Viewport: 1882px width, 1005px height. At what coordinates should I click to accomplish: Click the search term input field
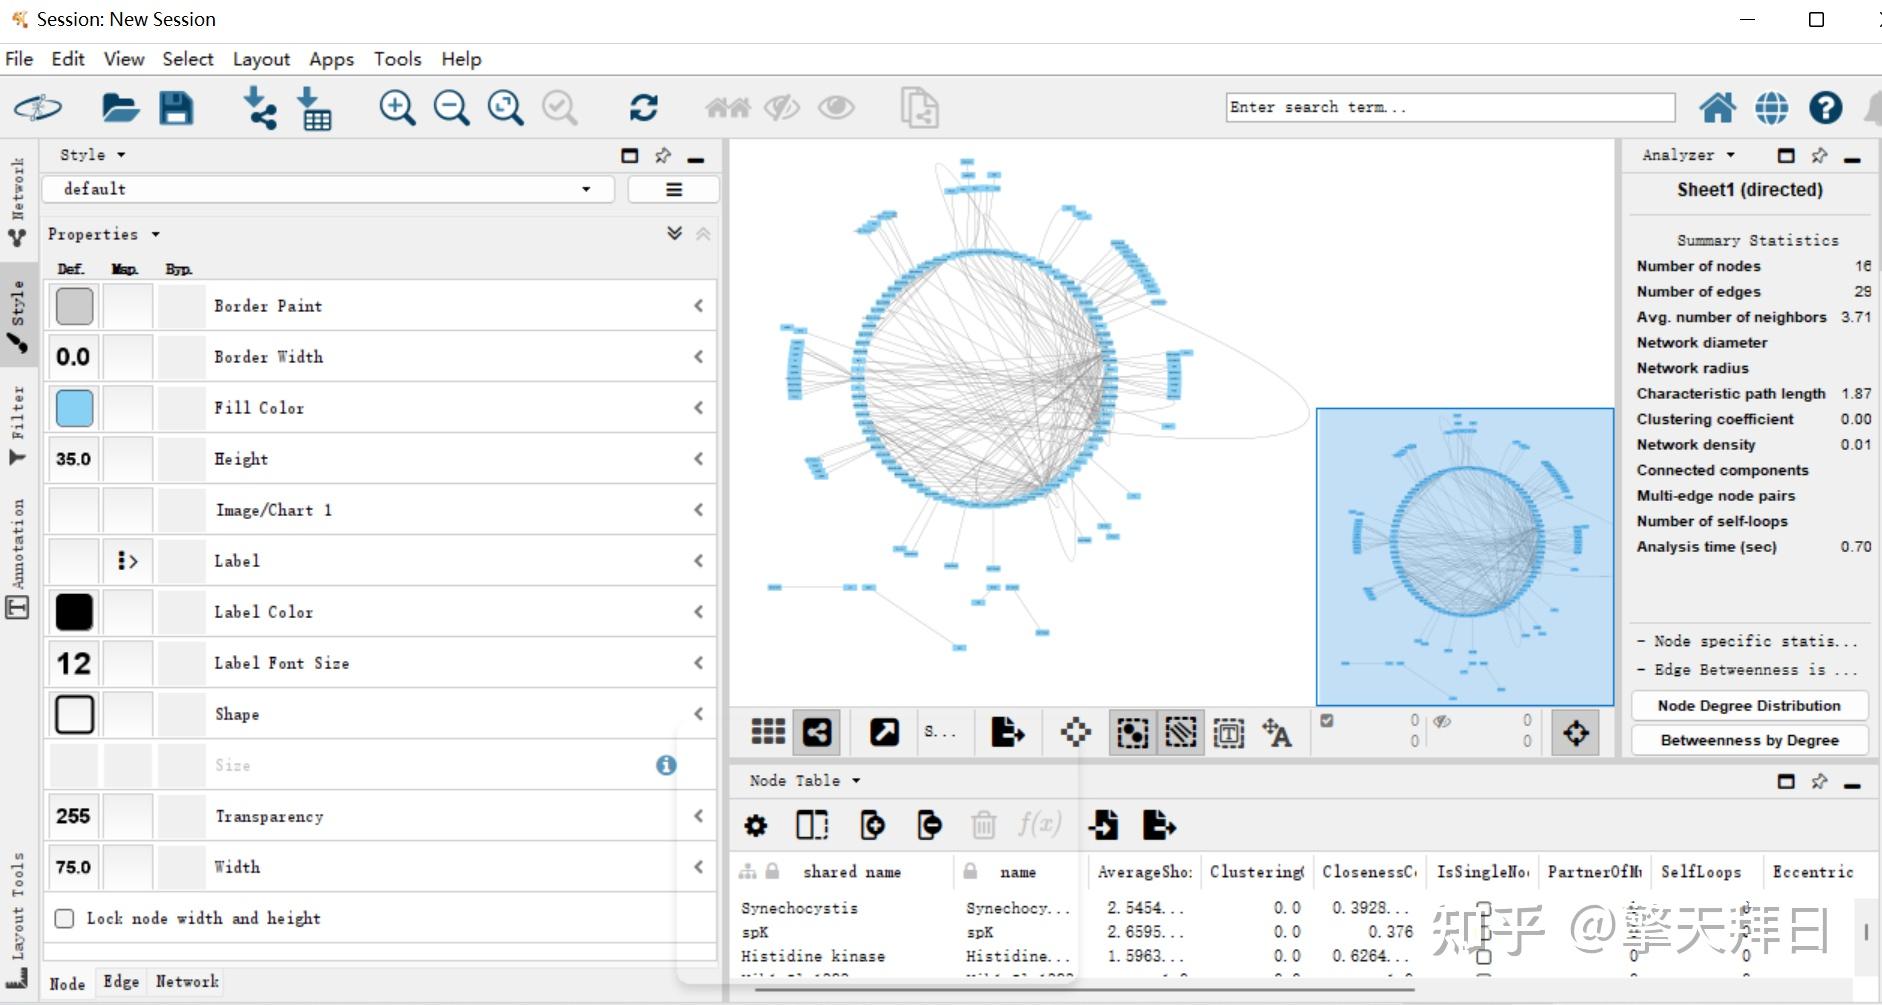1449,108
